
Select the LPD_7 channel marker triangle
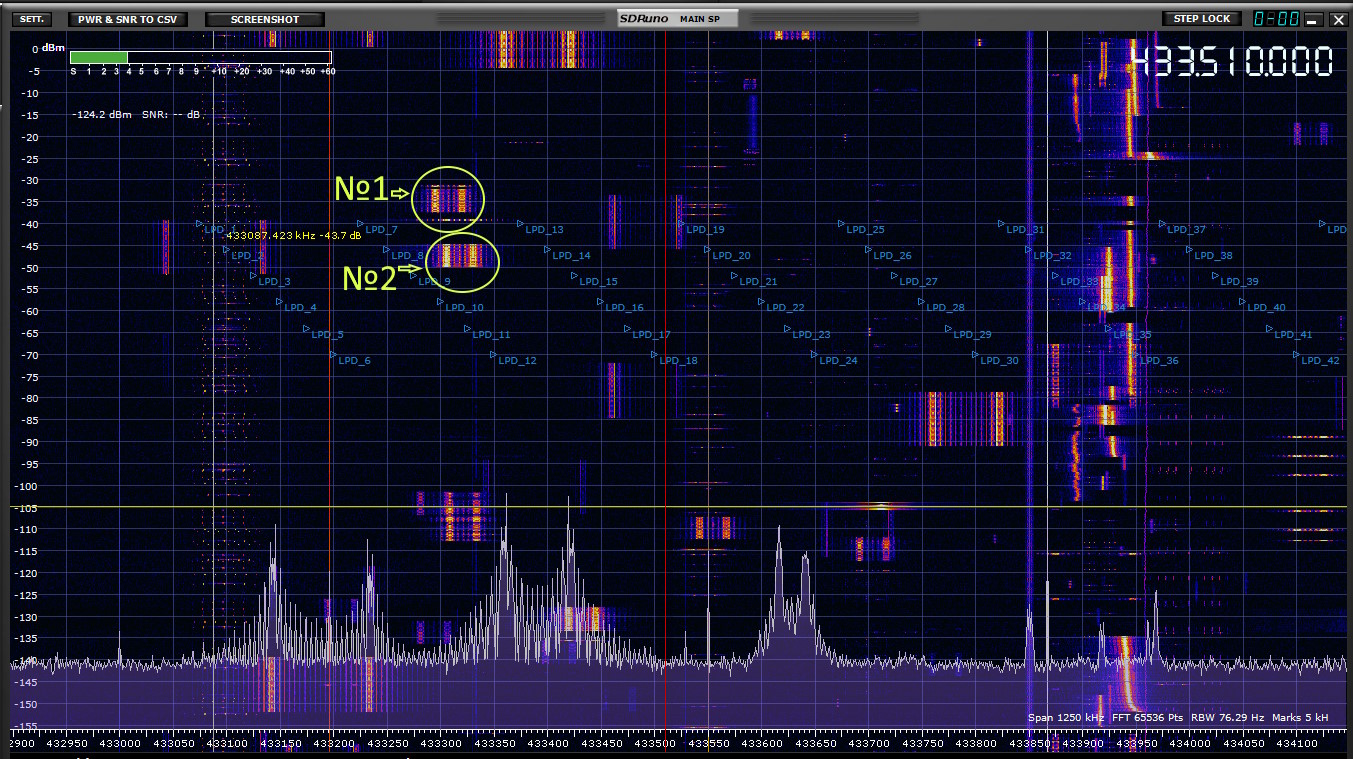pos(362,224)
